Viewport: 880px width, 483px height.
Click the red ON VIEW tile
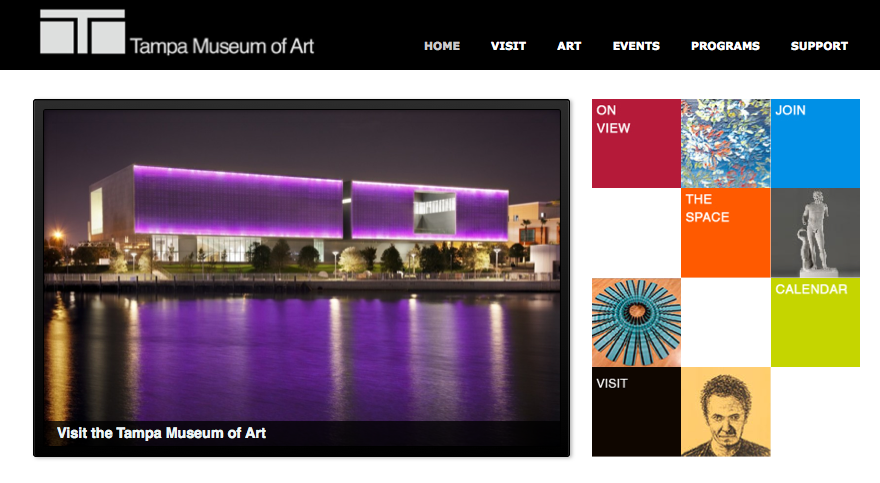click(x=636, y=144)
